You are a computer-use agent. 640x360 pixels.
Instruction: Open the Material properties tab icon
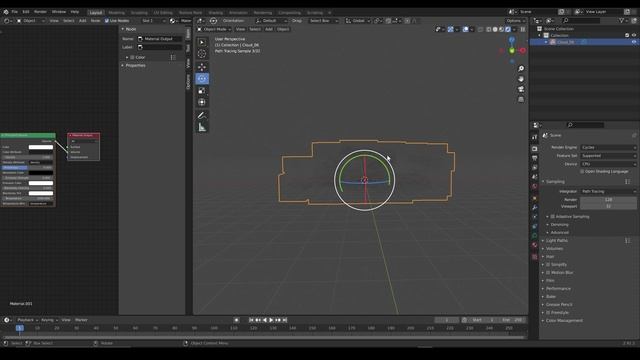535,245
